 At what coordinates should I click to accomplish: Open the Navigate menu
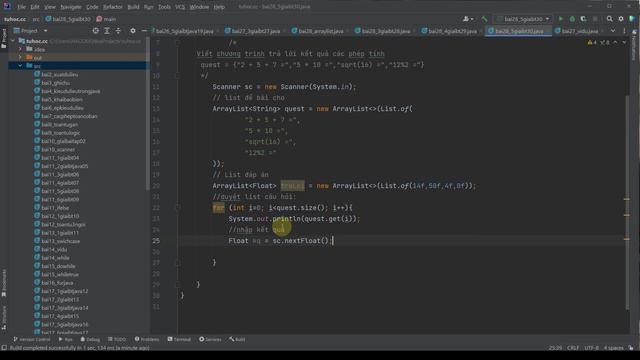tap(71, 7)
